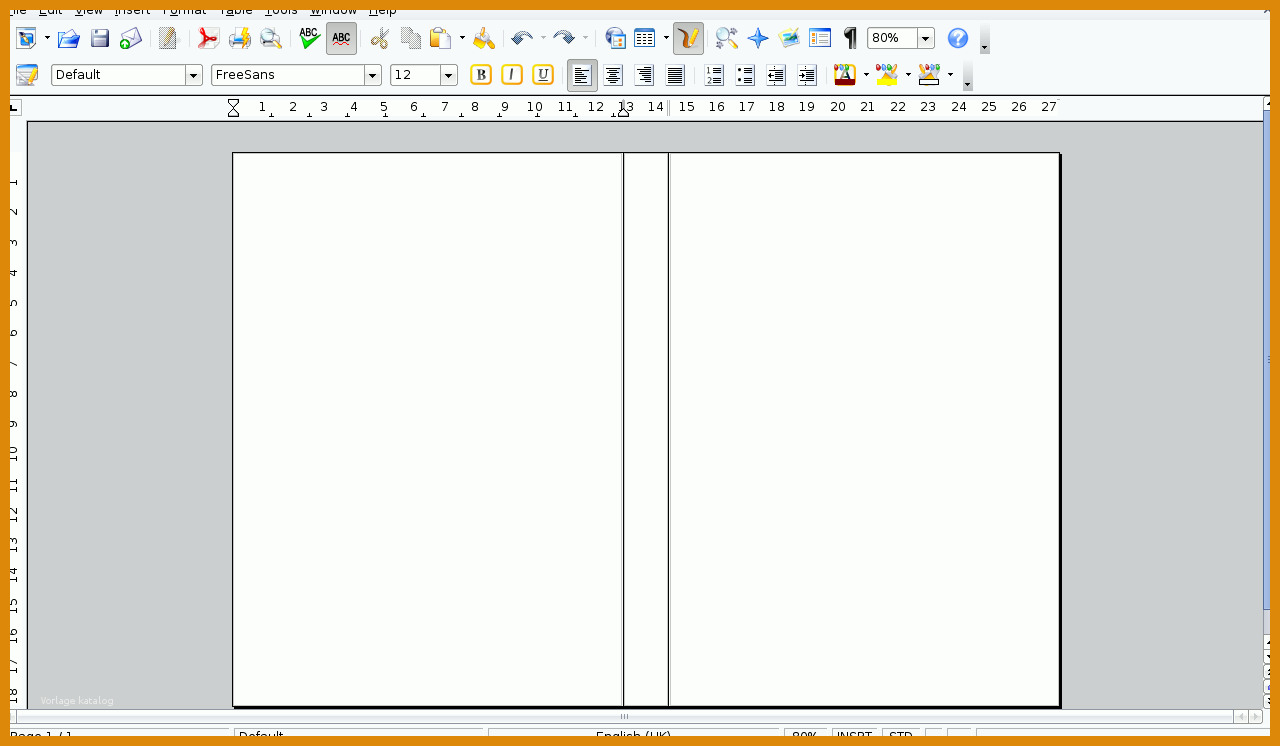Toggle Italic formatting
The height and width of the screenshot is (746, 1280).
pyautogui.click(x=512, y=75)
